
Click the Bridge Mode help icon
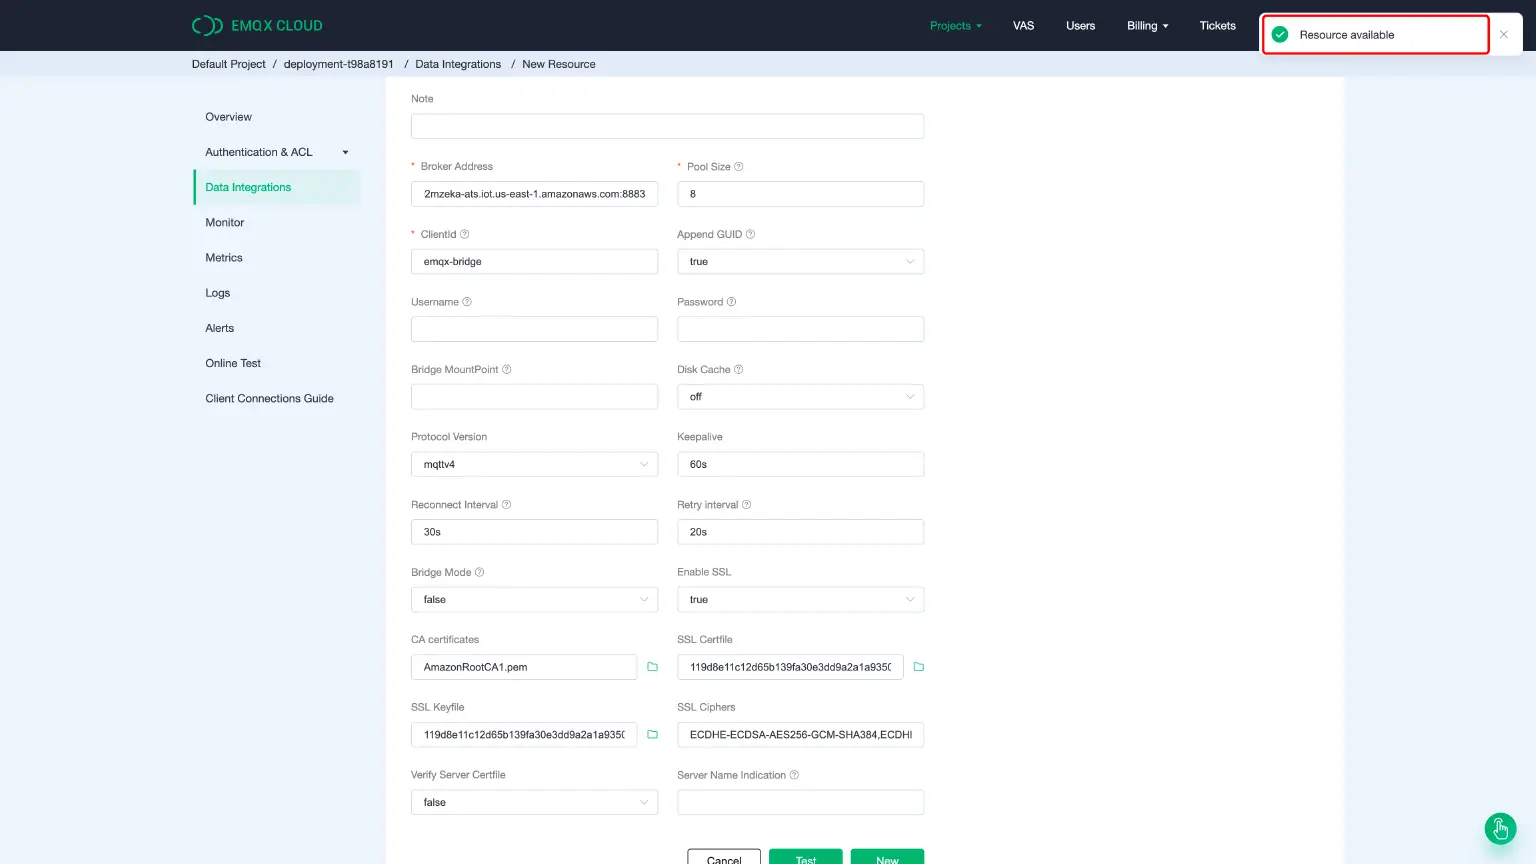pos(480,571)
